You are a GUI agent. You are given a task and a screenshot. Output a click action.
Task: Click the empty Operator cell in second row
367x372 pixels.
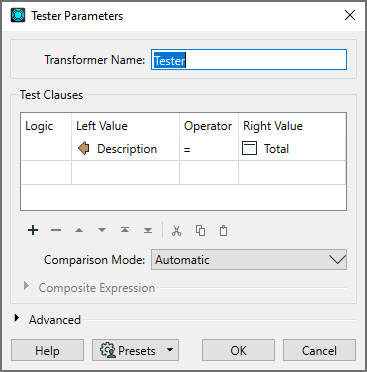[209, 172]
